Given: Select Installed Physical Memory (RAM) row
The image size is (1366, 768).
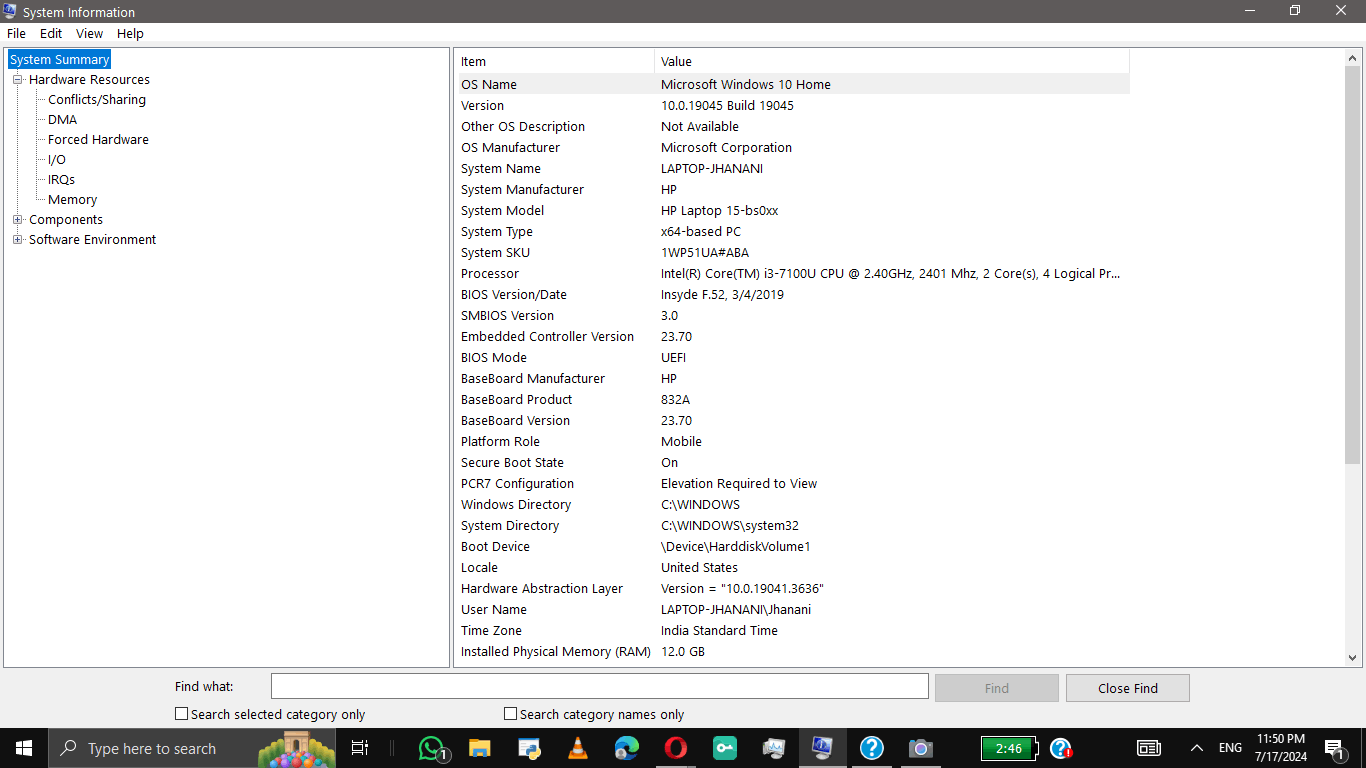Looking at the screenshot, I should 794,651.
